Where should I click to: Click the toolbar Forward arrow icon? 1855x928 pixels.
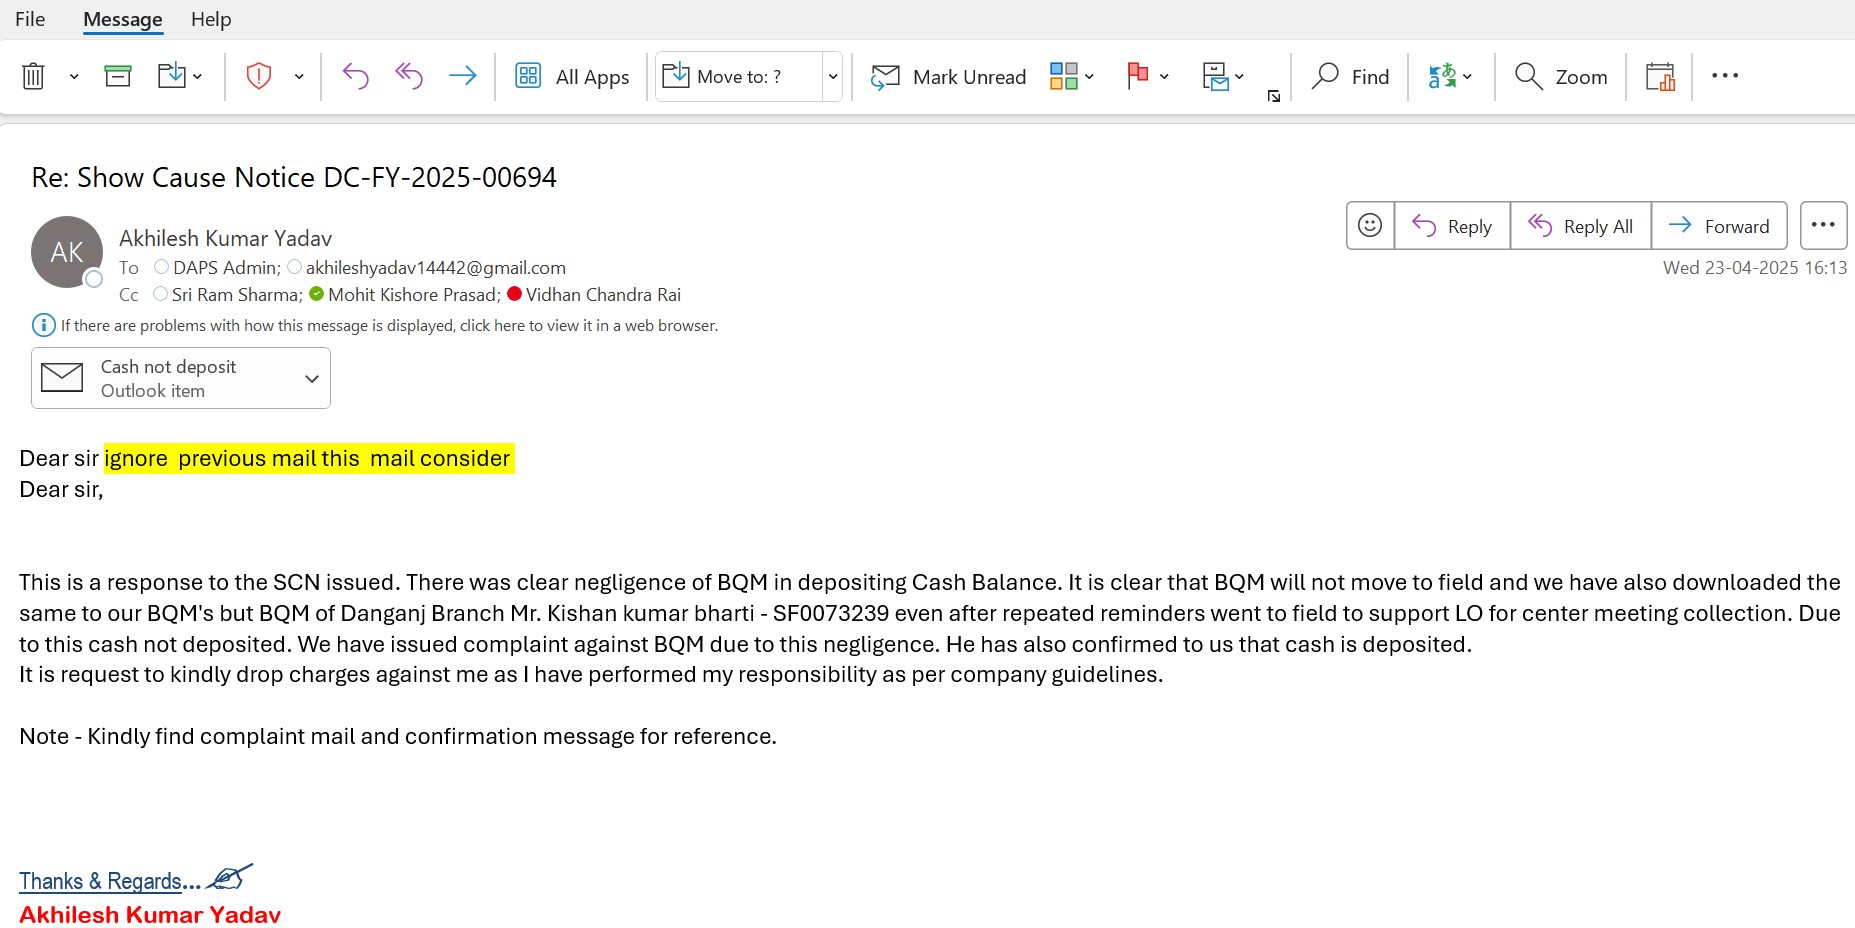pos(462,76)
